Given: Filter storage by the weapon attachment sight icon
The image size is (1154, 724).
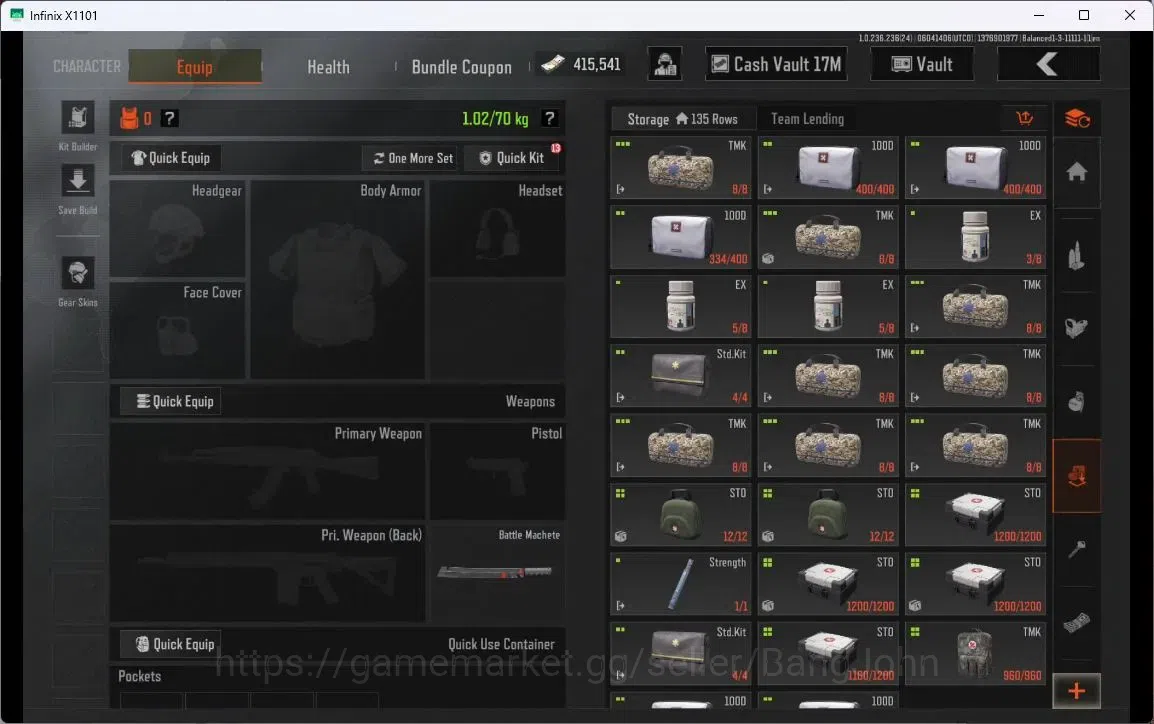Looking at the screenshot, I should [x=1077, y=328].
